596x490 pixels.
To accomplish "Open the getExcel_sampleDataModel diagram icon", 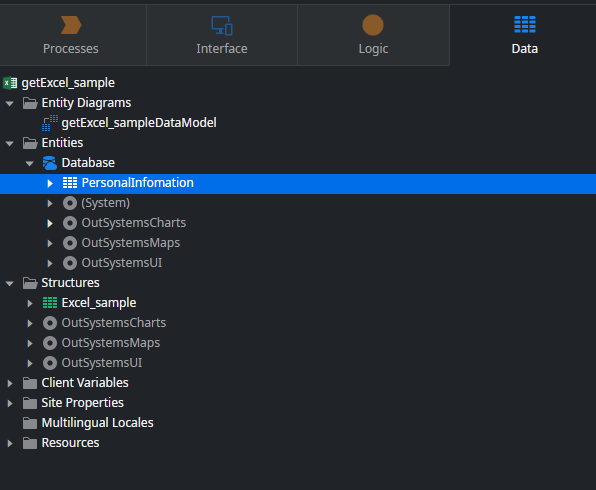I will 50,123.
